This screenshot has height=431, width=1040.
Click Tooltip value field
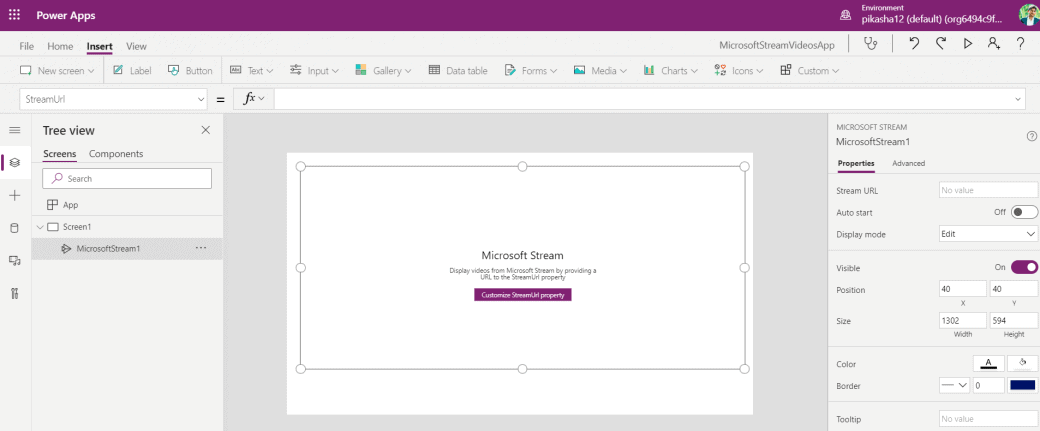coord(988,419)
